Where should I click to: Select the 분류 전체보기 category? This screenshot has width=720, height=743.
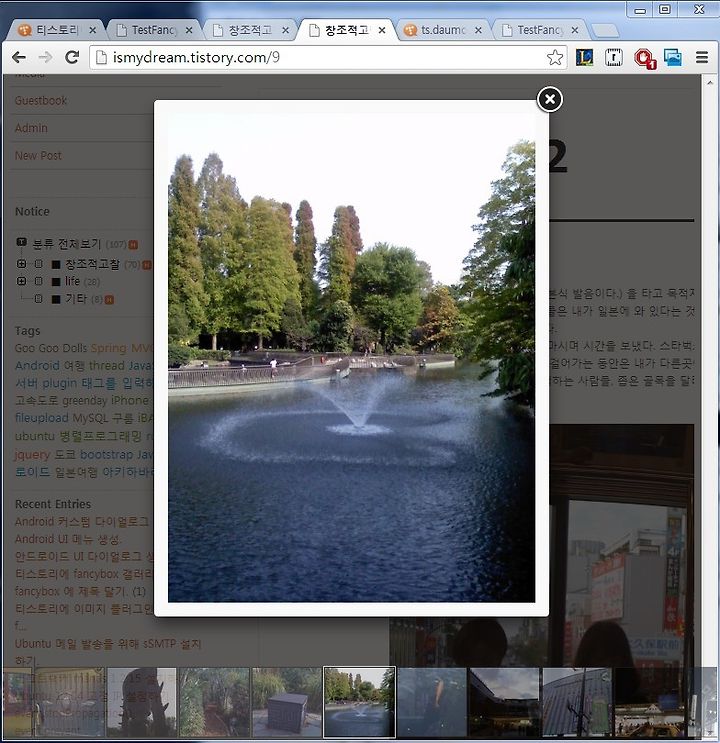tap(67, 244)
